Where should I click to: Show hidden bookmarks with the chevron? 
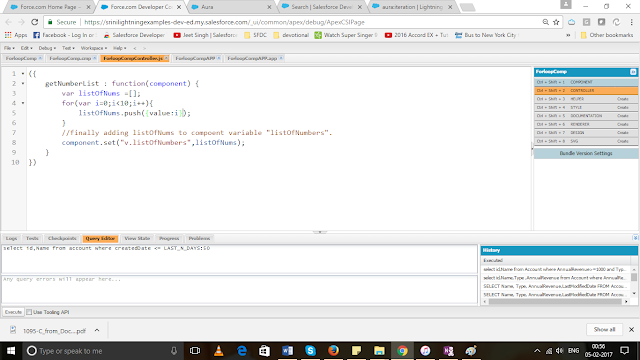coord(568,35)
